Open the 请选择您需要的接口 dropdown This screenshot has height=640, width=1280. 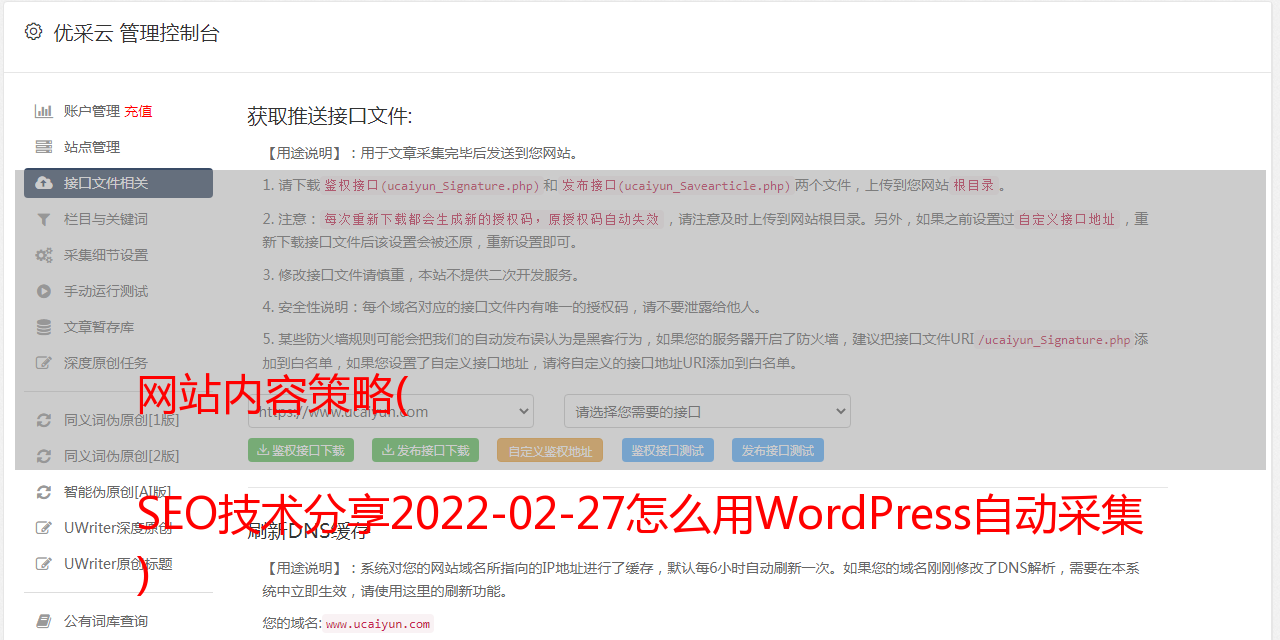[707, 411]
